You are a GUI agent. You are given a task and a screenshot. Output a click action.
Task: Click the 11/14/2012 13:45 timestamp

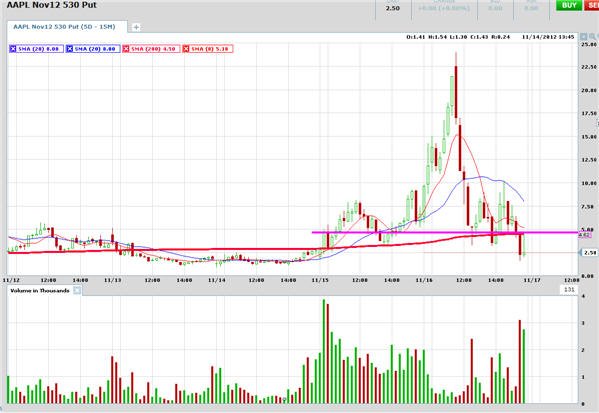click(548, 37)
